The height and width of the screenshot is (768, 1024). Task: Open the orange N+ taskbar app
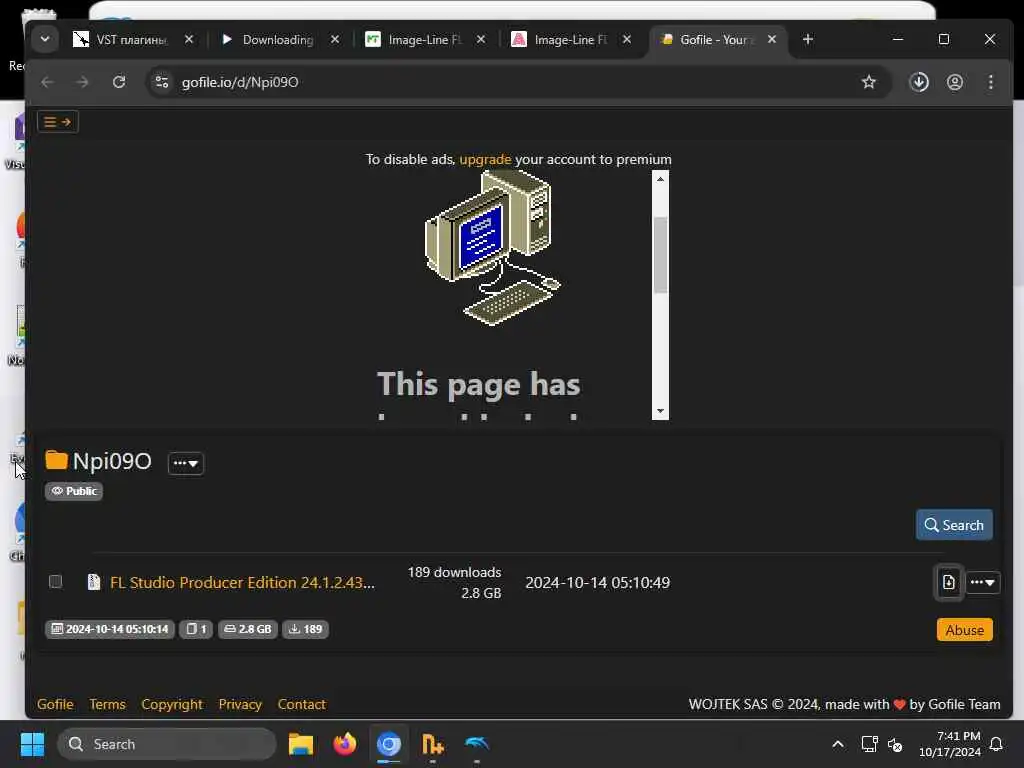pyautogui.click(x=432, y=744)
